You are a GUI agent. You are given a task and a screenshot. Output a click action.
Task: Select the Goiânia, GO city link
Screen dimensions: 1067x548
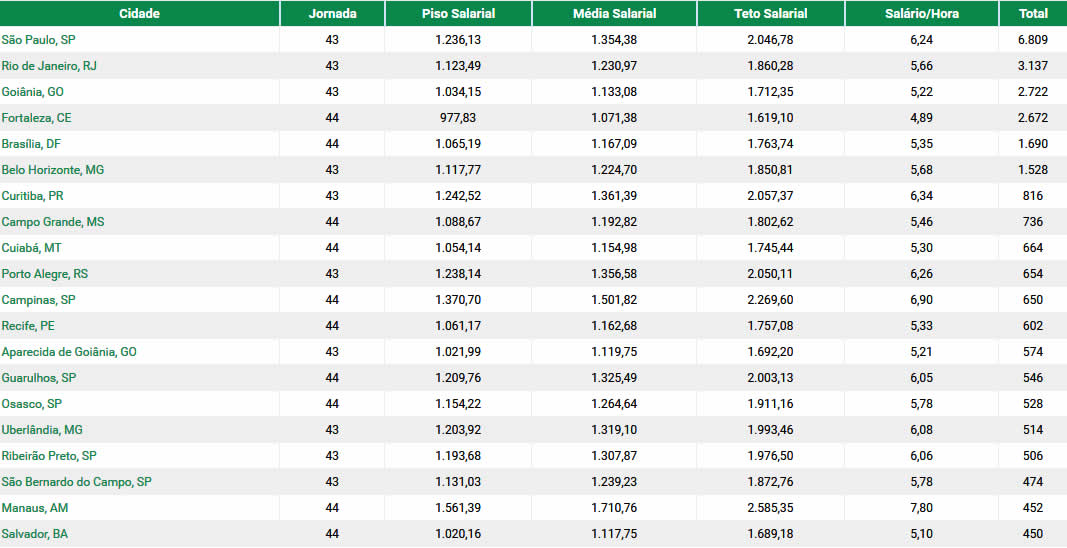[33, 92]
